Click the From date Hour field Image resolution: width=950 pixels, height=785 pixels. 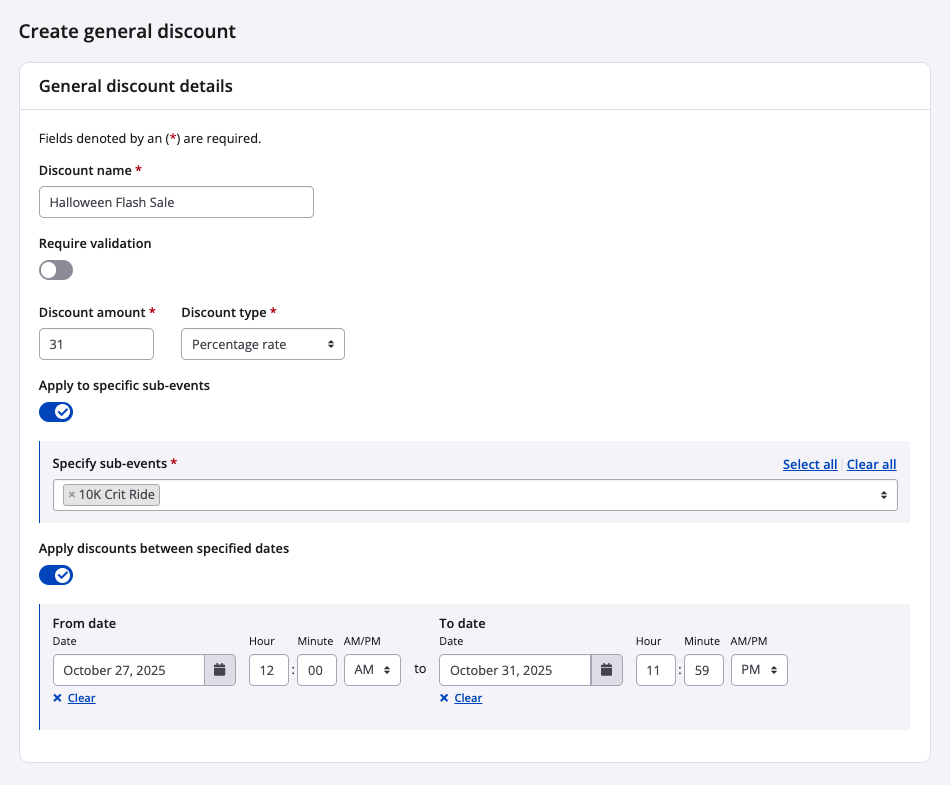[x=268, y=670]
